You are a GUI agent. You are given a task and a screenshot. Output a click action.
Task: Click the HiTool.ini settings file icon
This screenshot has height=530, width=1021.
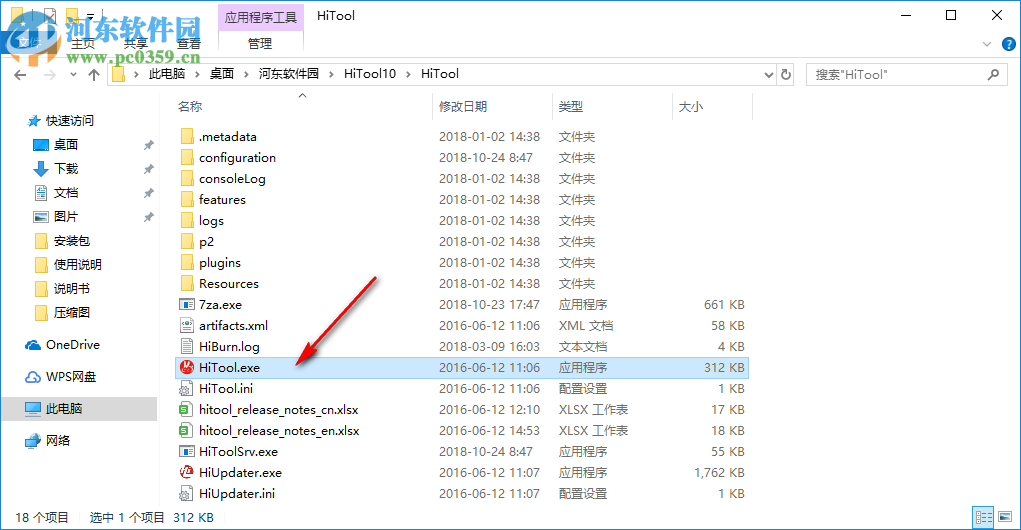[x=187, y=388]
